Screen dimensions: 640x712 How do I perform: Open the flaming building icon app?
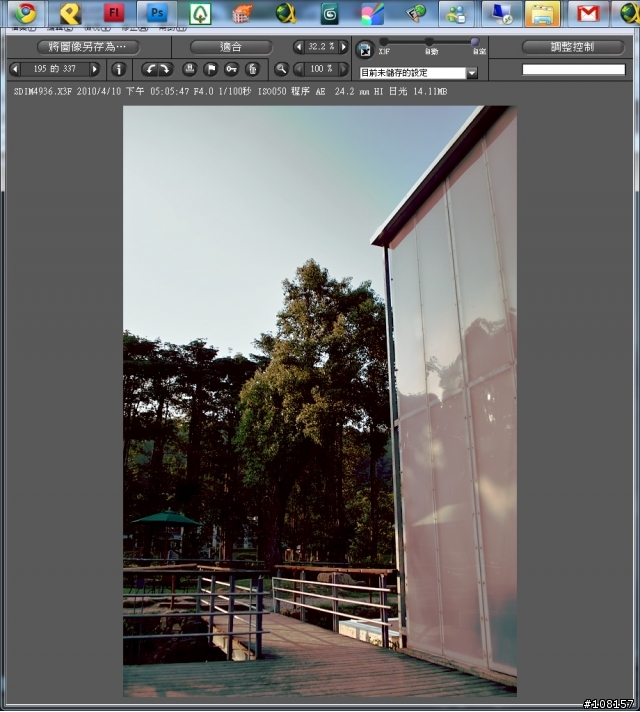243,13
